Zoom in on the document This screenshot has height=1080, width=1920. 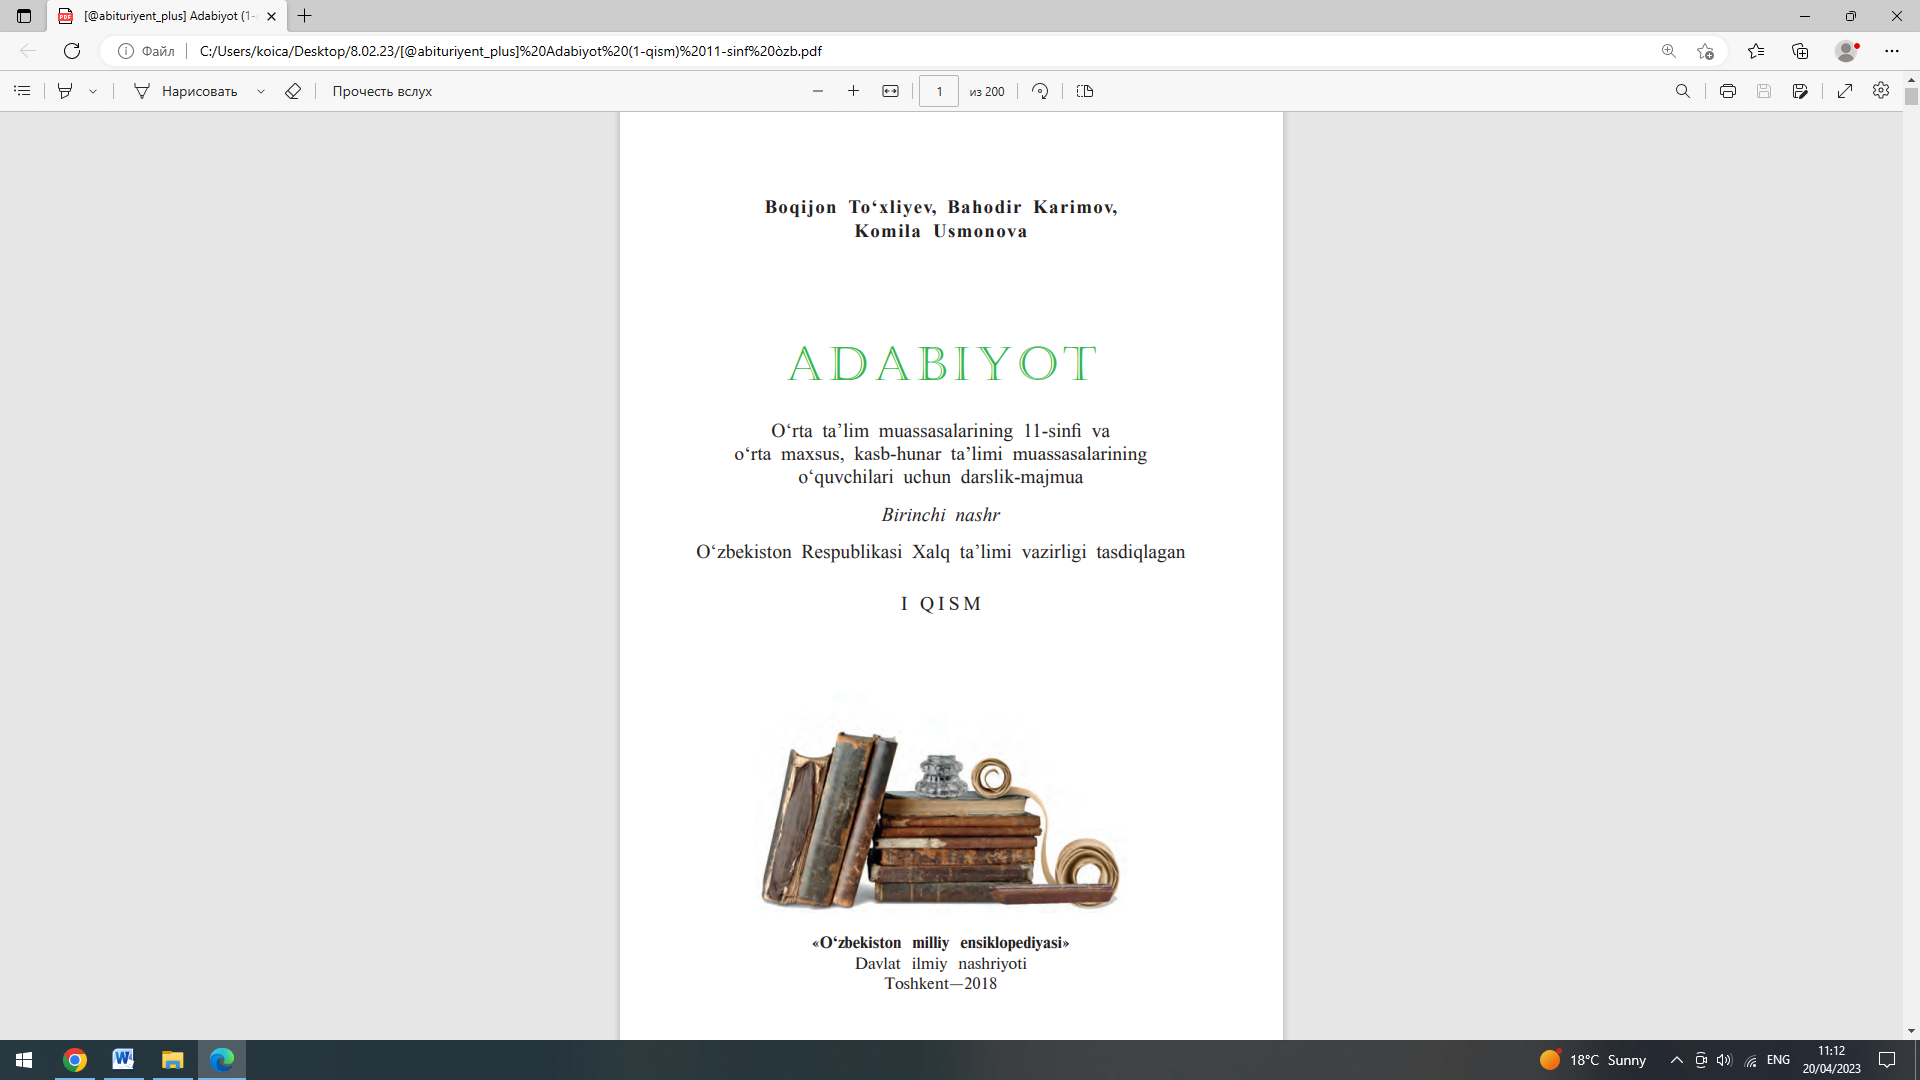pyautogui.click(x=853, y=91)
